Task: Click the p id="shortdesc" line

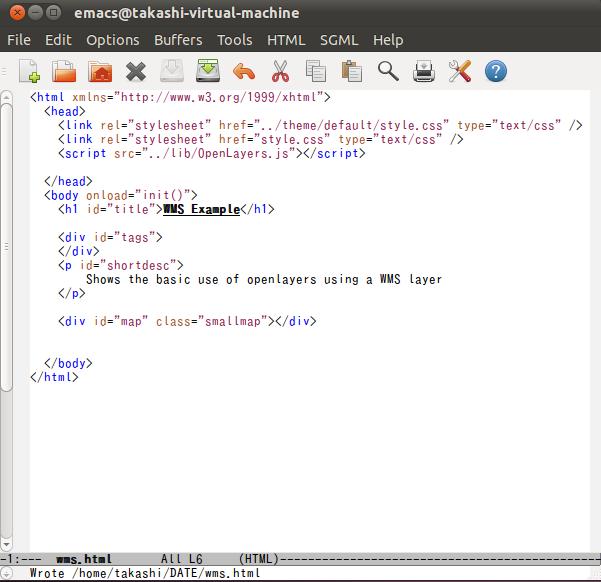Action: 121,265
